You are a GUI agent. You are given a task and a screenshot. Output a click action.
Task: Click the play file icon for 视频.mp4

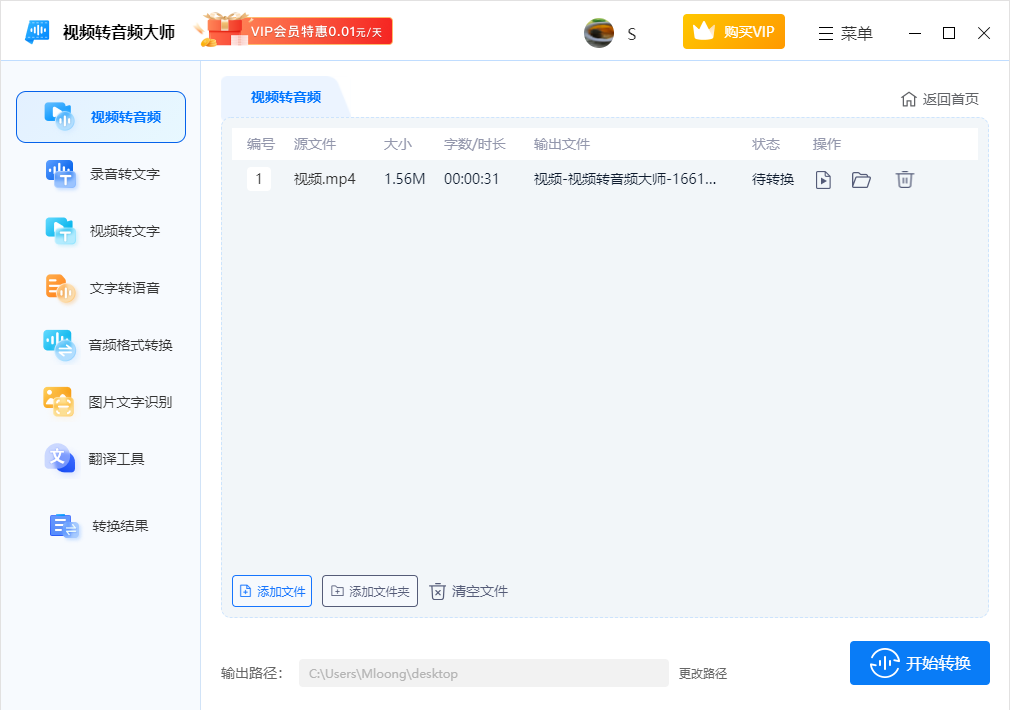click(x=823, y=180)
